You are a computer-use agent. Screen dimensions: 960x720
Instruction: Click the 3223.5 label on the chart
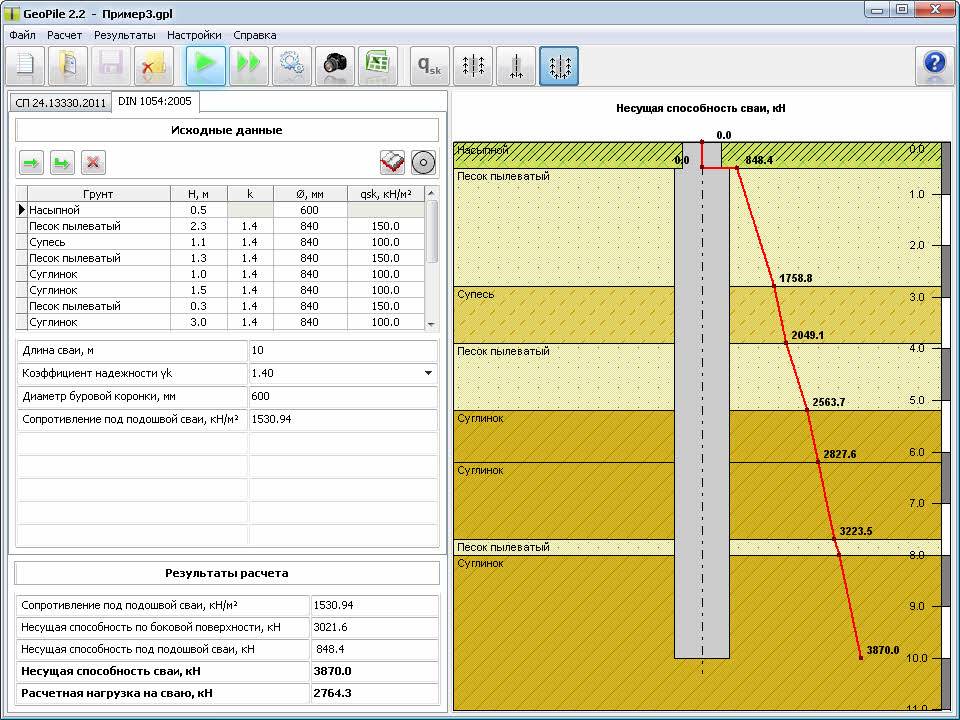click(855, 531)
